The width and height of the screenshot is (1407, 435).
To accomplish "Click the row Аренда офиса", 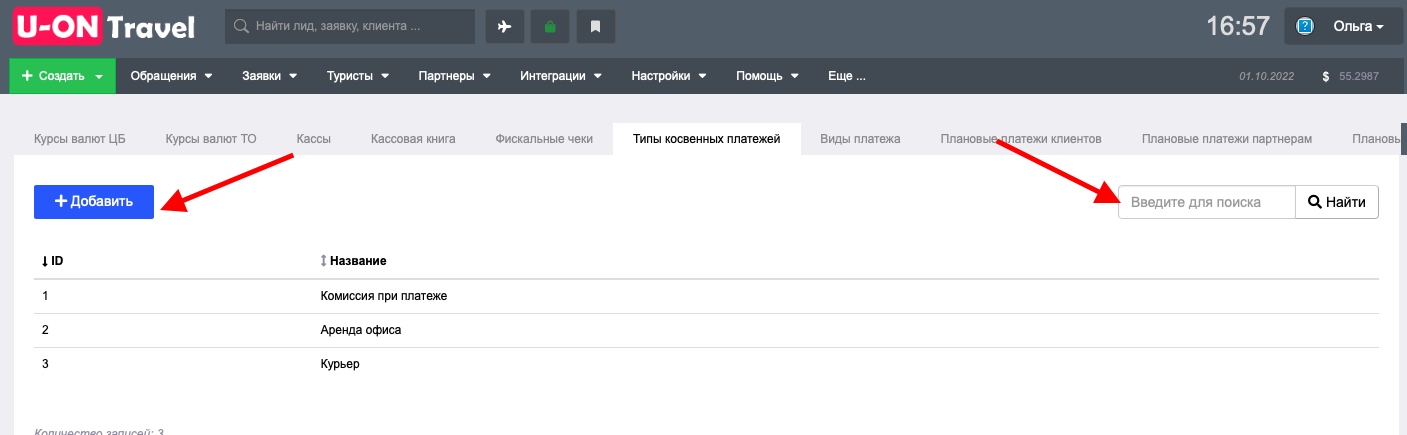I will [x=706, y=330].
